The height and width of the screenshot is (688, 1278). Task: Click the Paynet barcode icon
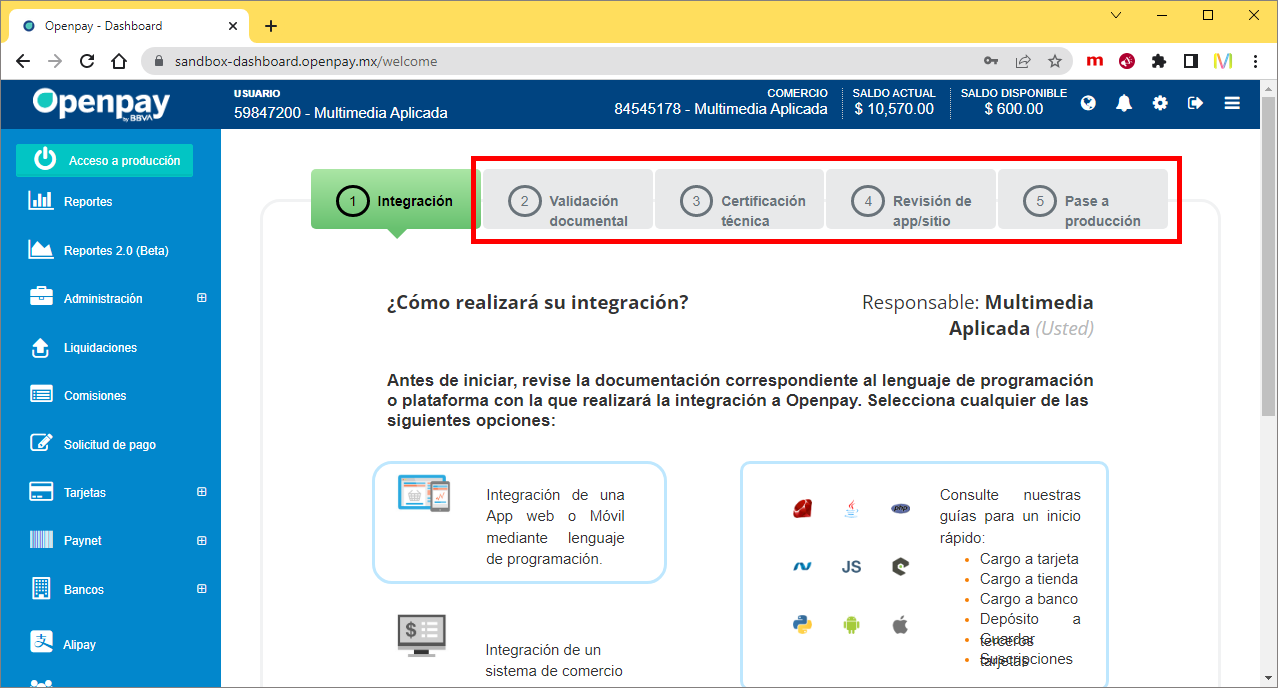pos(41,540)
